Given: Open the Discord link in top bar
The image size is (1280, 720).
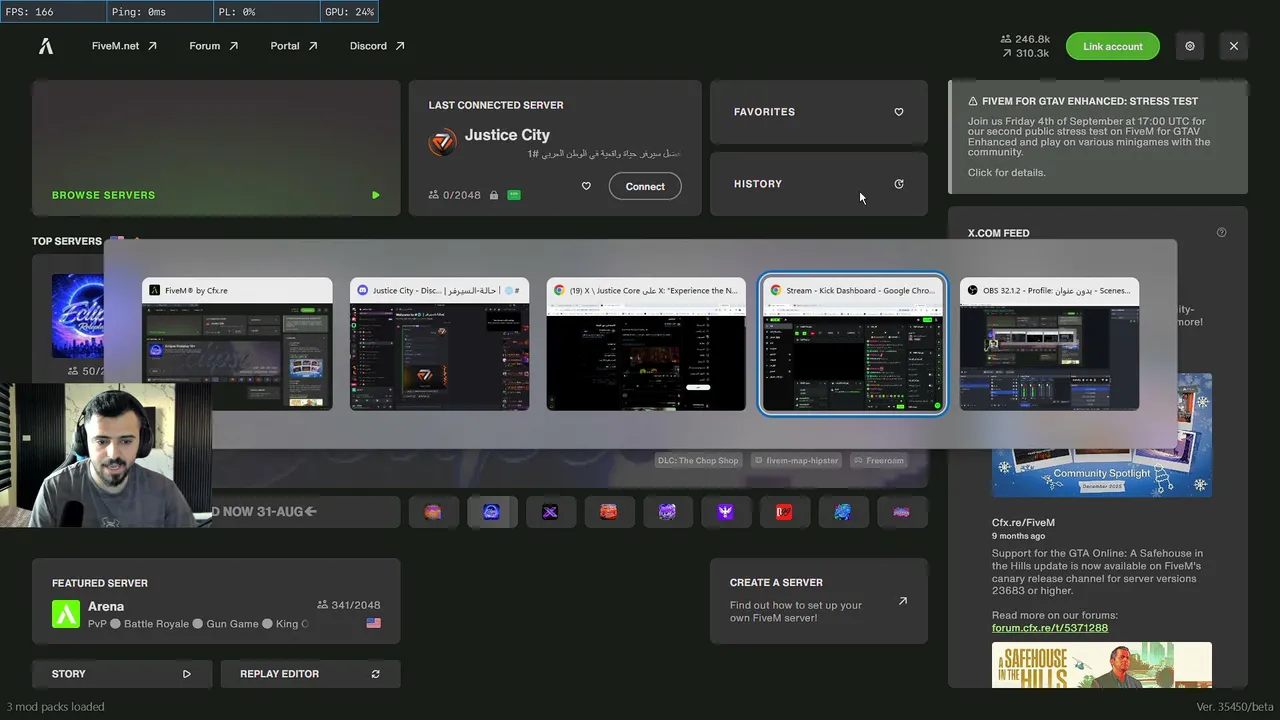Looking at the screenshot, I should (x=377, y=46).
